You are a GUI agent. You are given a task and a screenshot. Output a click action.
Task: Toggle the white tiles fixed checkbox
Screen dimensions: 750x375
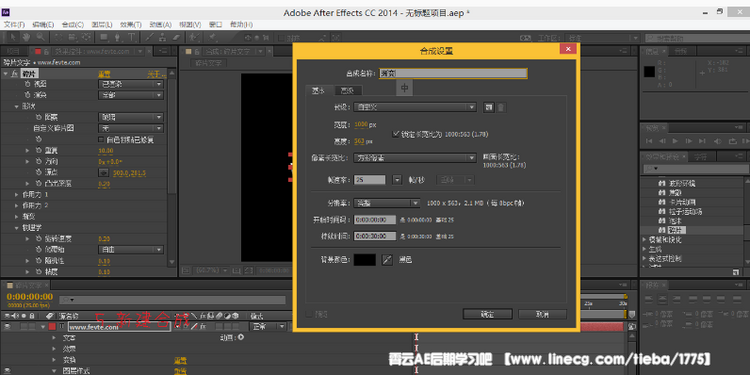[101, 140]
